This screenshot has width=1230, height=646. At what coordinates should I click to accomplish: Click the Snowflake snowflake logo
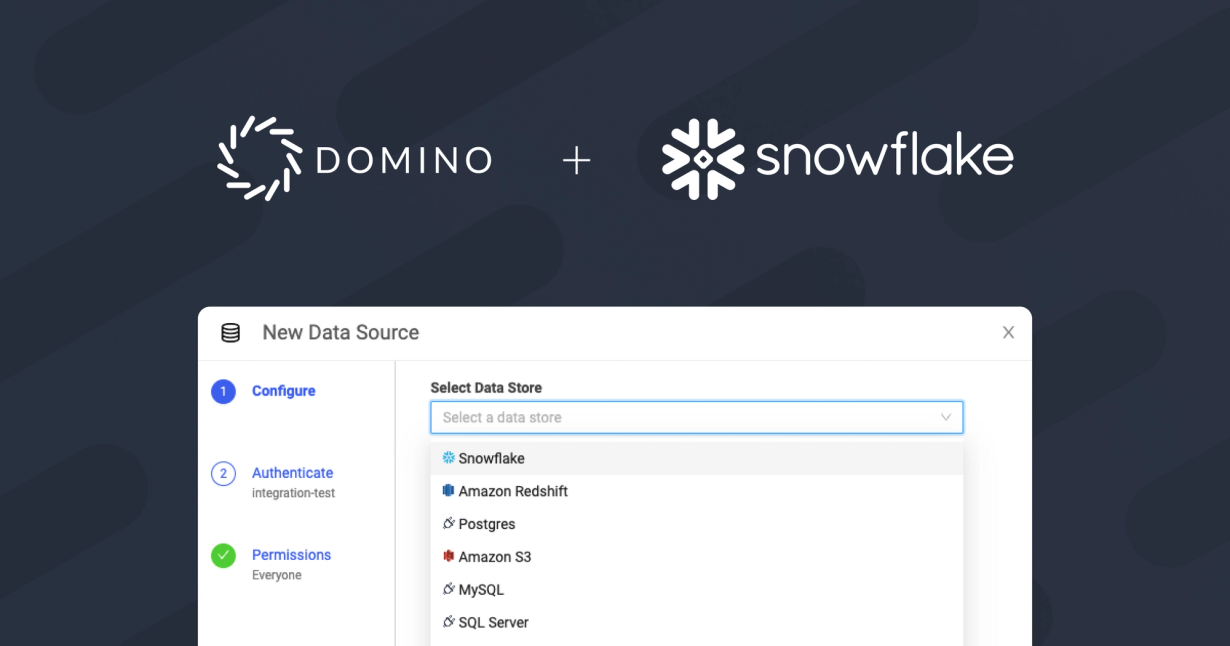pos(702,157)
